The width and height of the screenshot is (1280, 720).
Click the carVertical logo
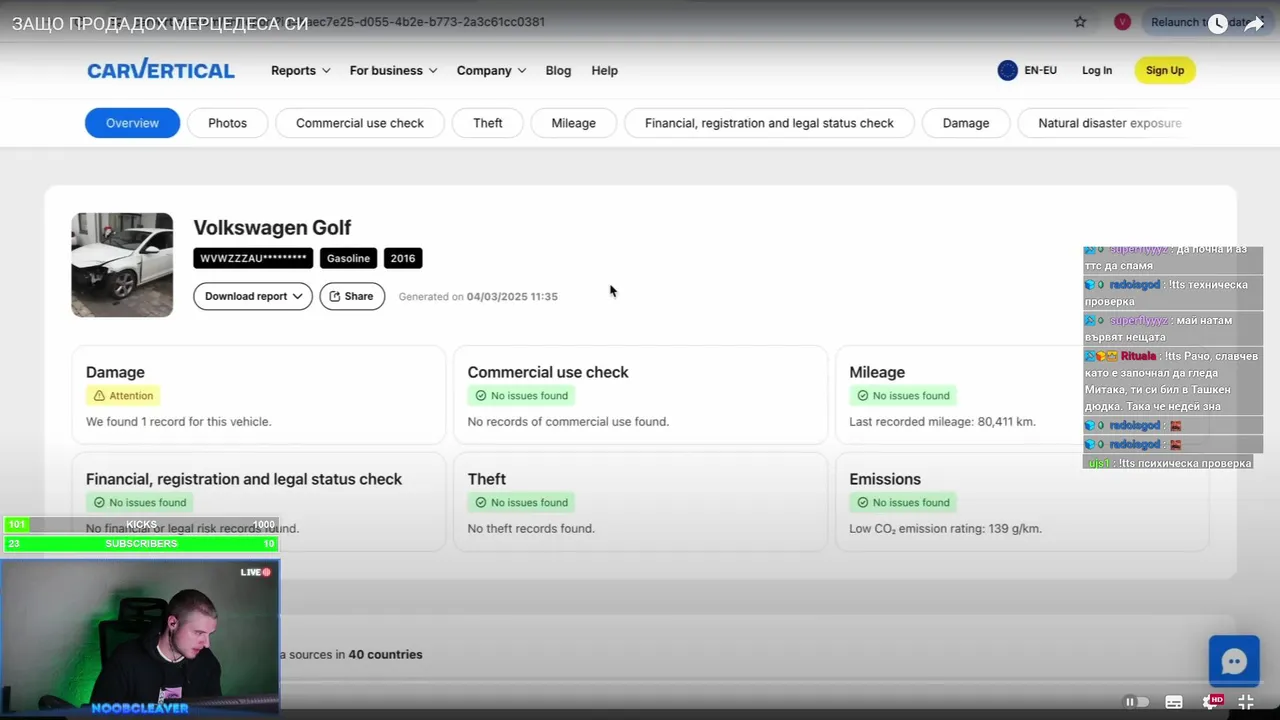pos(161,69)
